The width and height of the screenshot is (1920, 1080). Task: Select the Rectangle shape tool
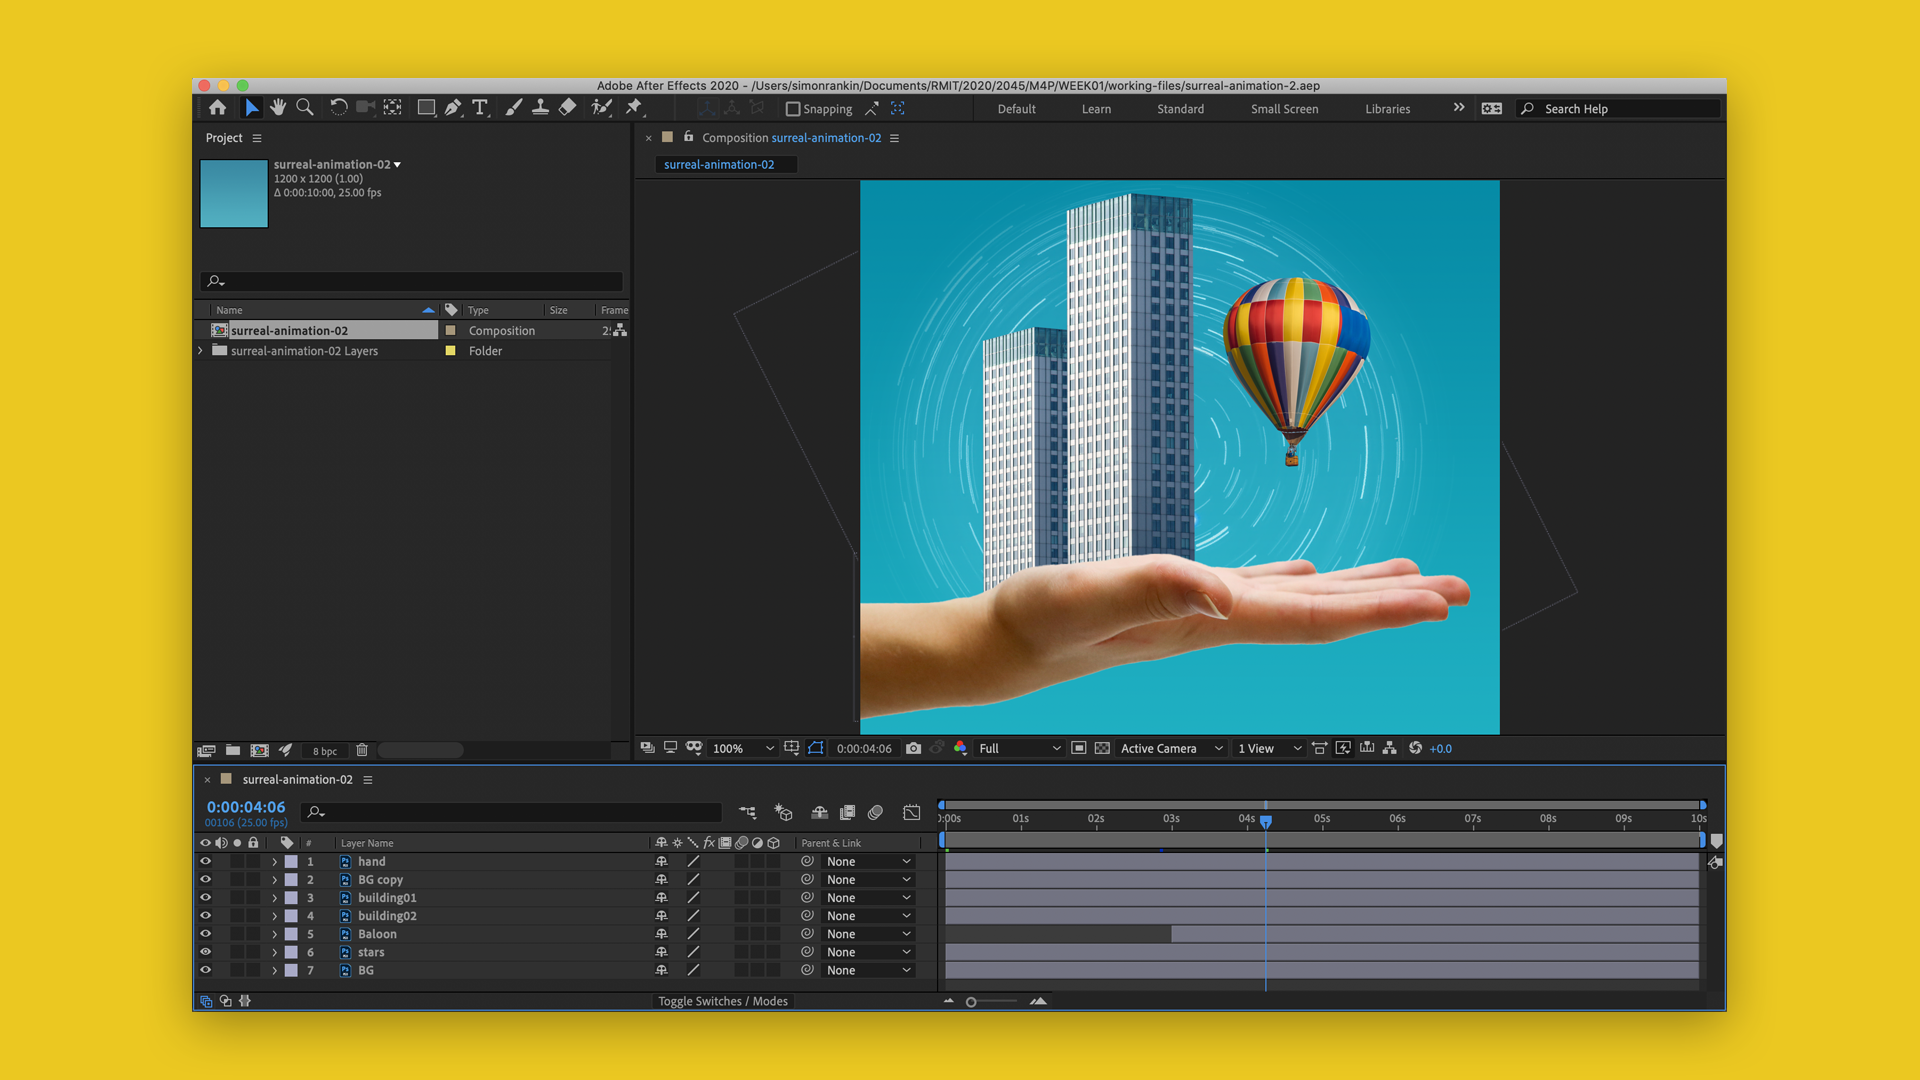tap(426, 108)
